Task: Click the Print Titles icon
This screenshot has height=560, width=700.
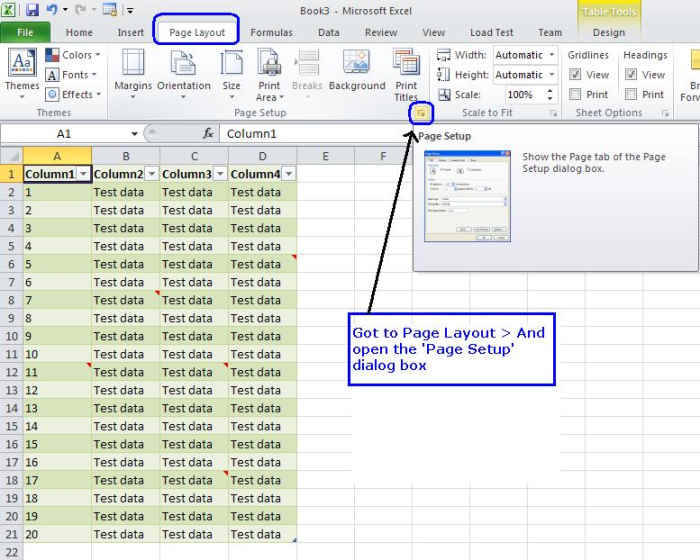Action: [x=406, y=72]
